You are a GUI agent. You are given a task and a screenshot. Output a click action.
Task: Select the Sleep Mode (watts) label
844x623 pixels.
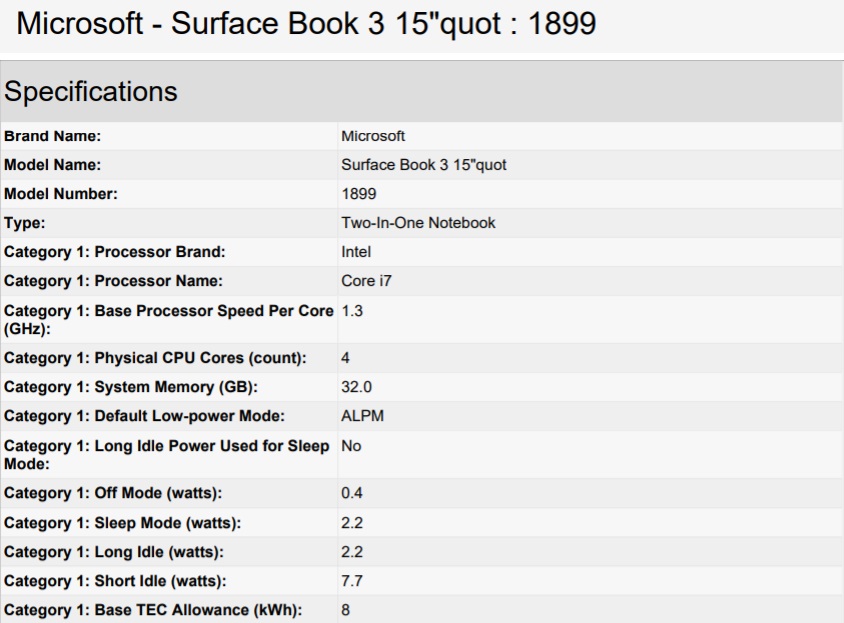coord(122,520)
